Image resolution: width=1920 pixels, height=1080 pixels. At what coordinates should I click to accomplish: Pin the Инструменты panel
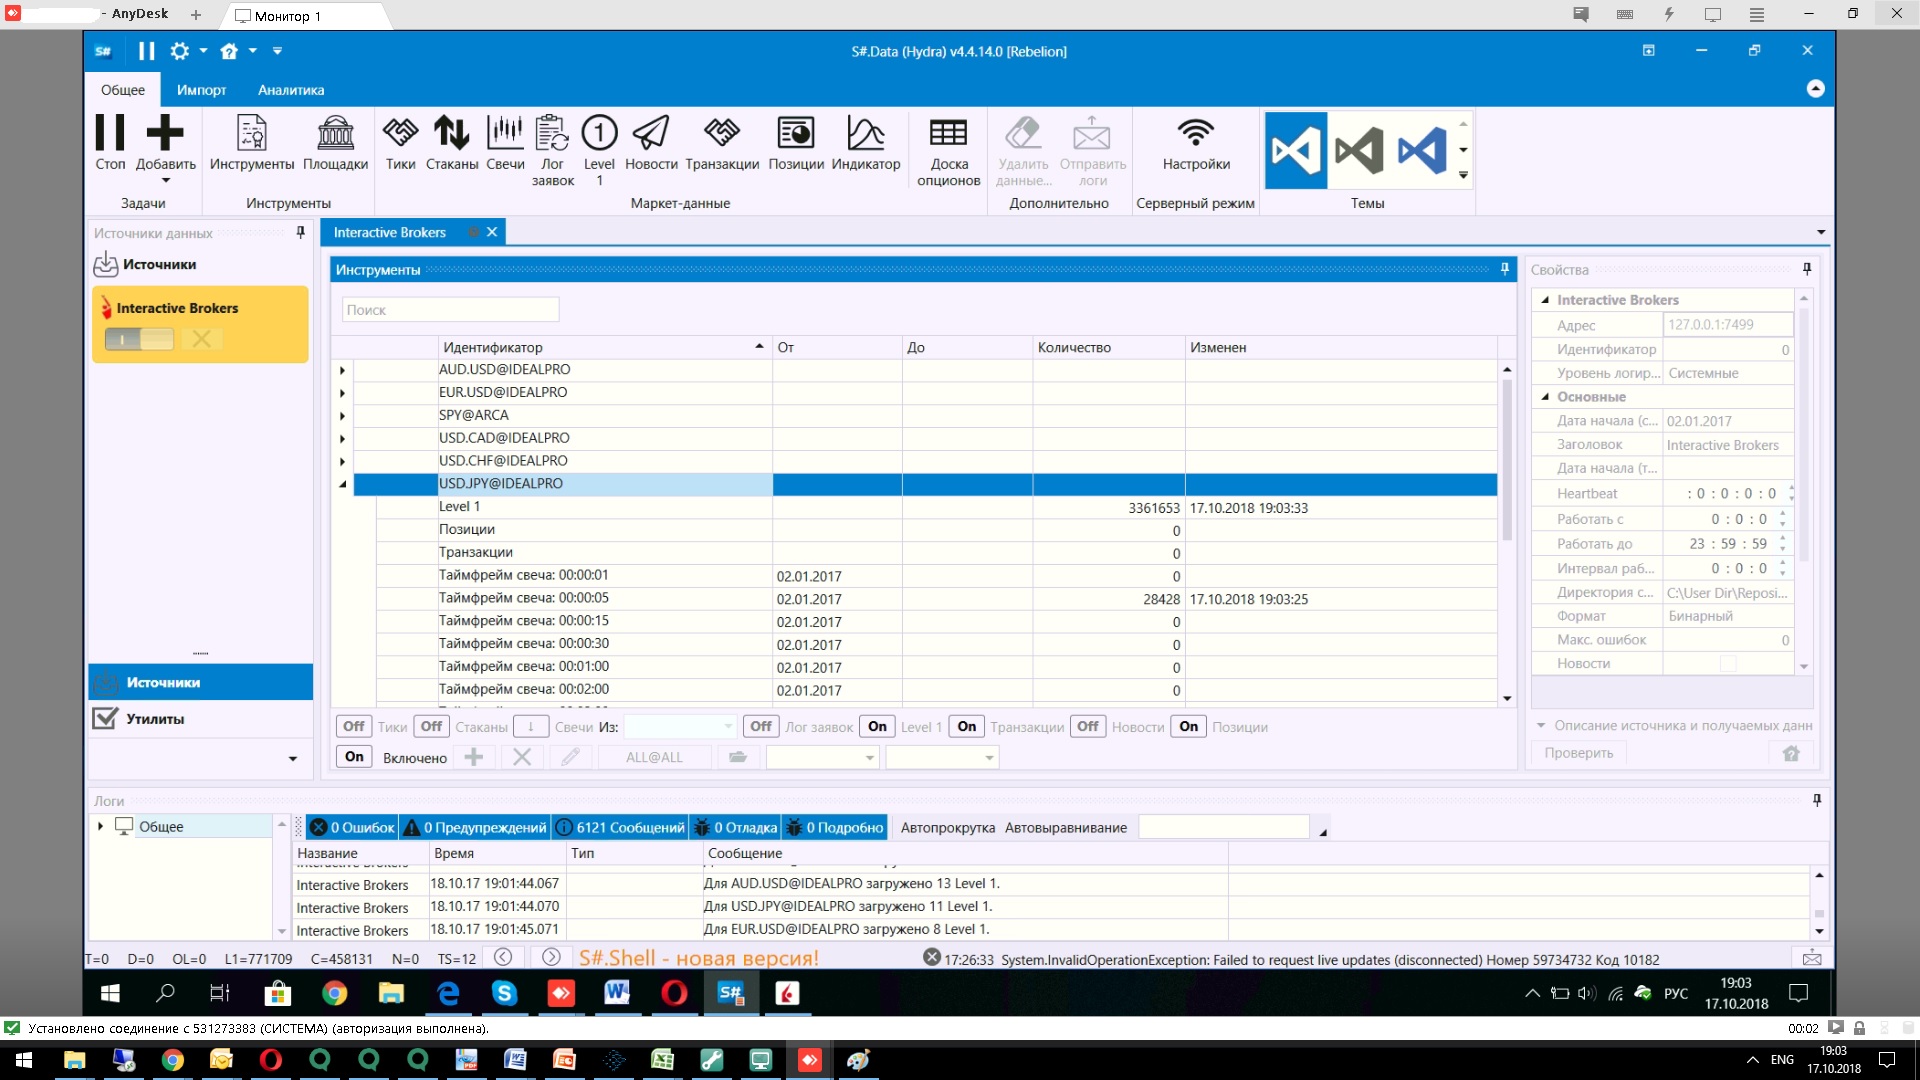[1505, 269]
